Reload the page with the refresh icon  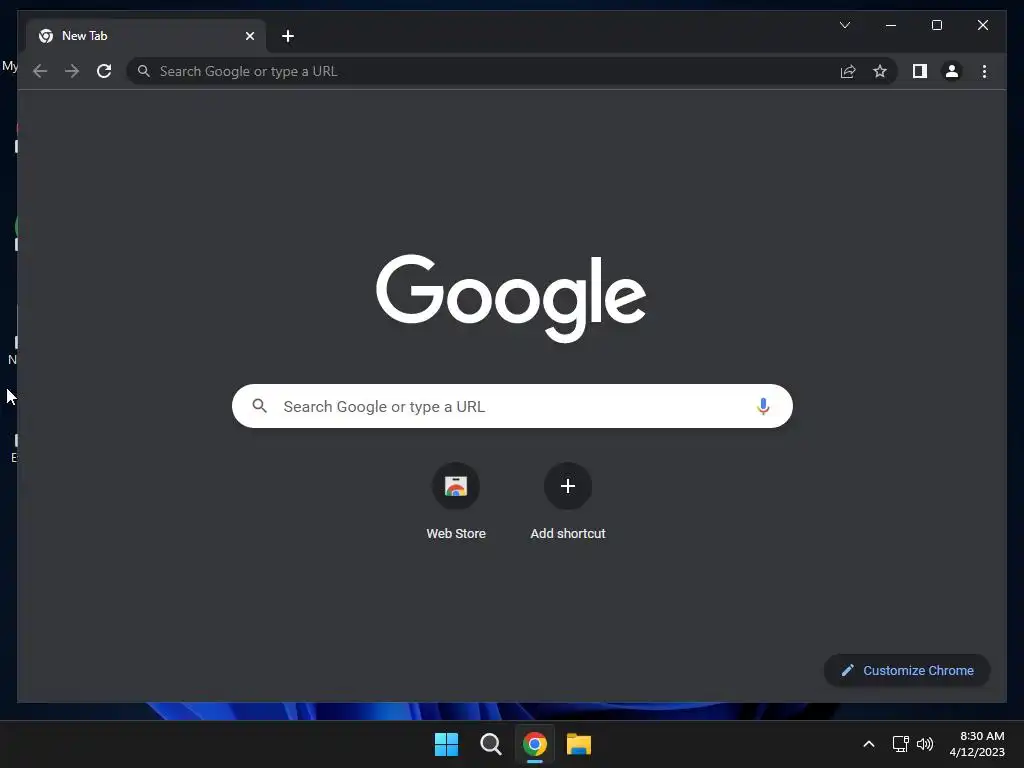click(104, 71)
